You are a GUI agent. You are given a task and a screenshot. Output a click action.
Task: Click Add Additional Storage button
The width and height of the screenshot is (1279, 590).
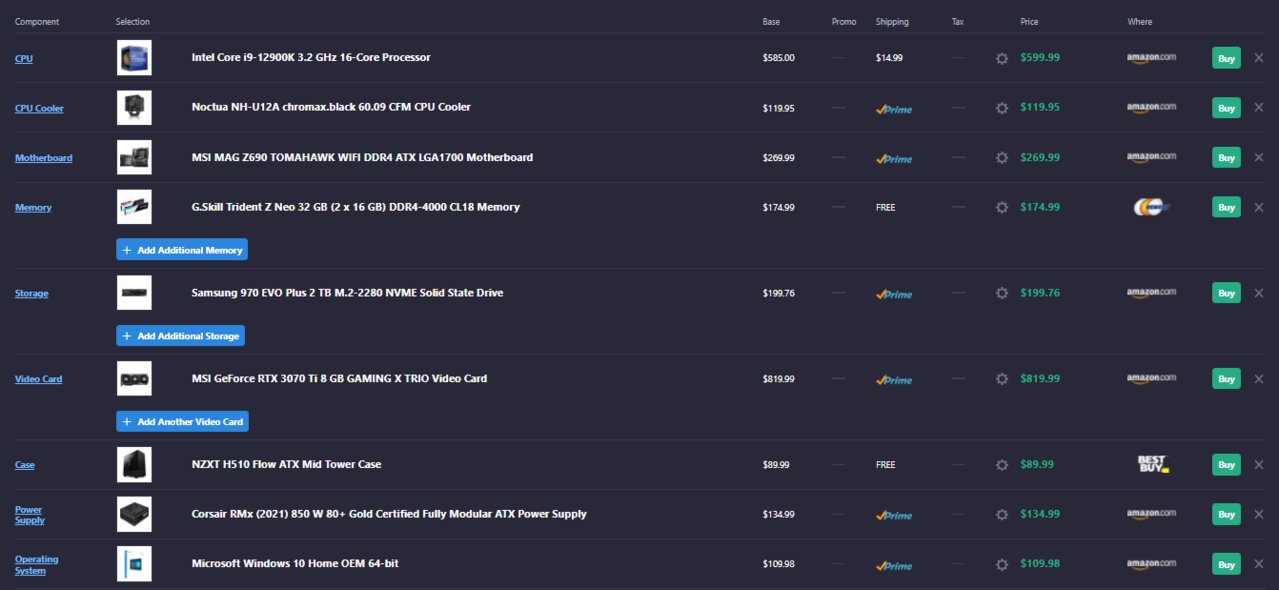tap(180, 336)
